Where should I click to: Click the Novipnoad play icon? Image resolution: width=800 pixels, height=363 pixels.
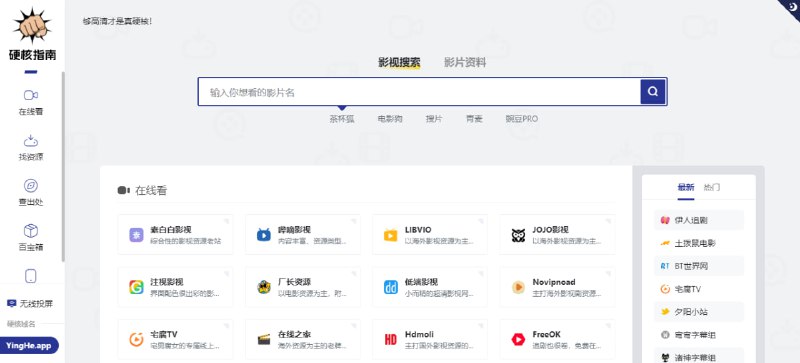[518, 287]
